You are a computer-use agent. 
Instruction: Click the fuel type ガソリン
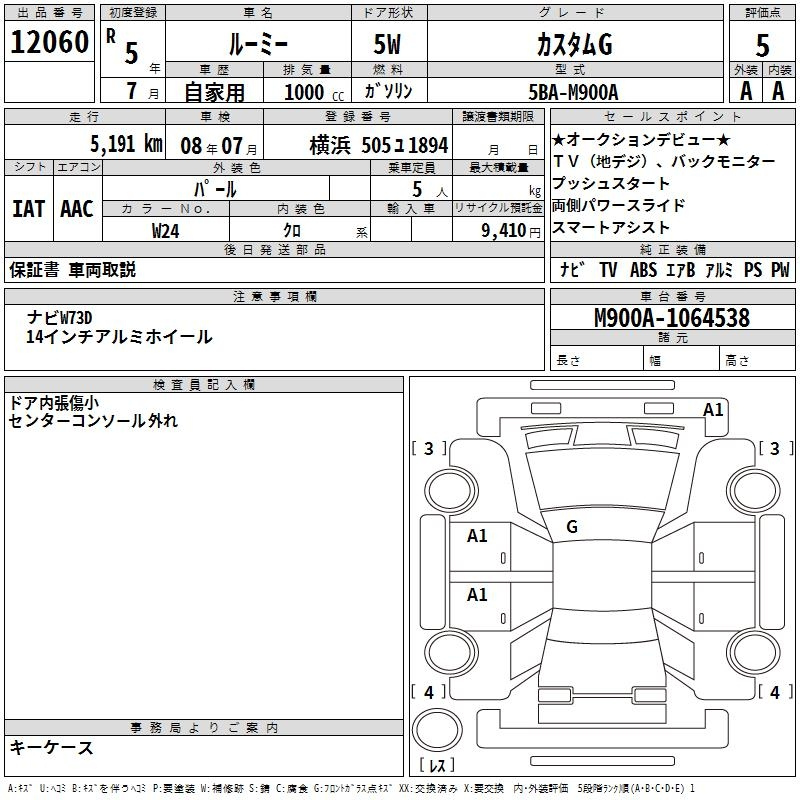click(388, 91)
